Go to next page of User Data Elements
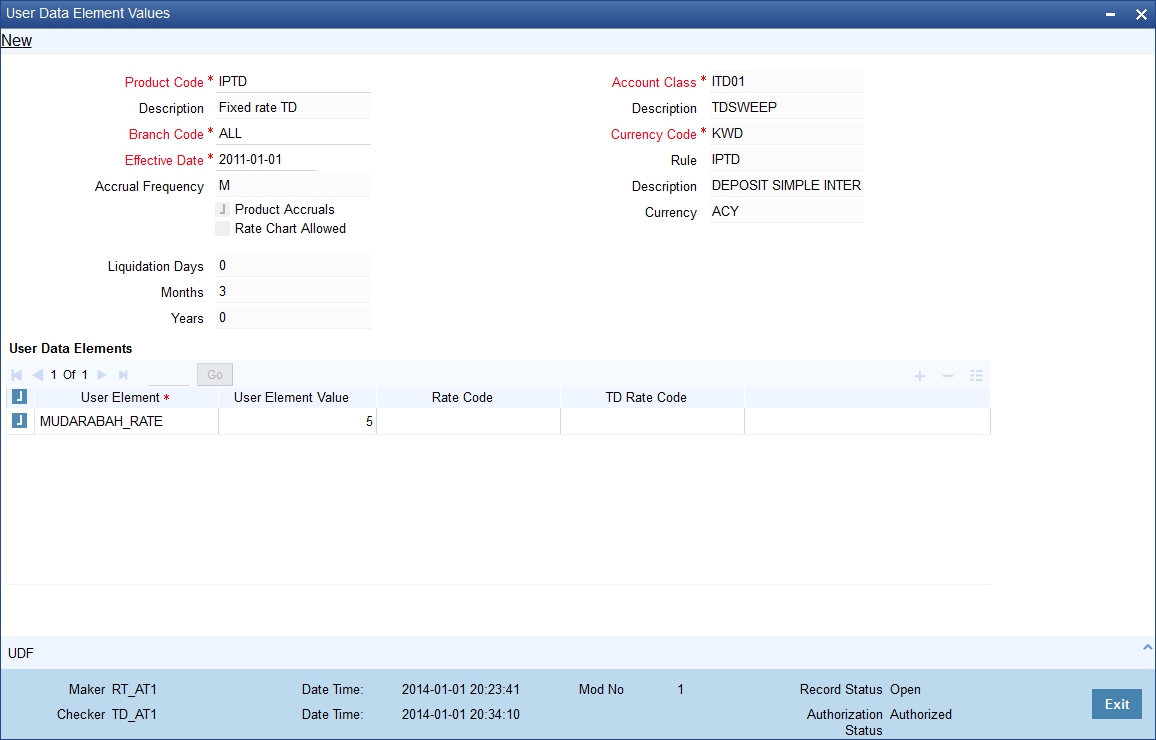This screenshot has height=740, width=1156. coord(102,375)
